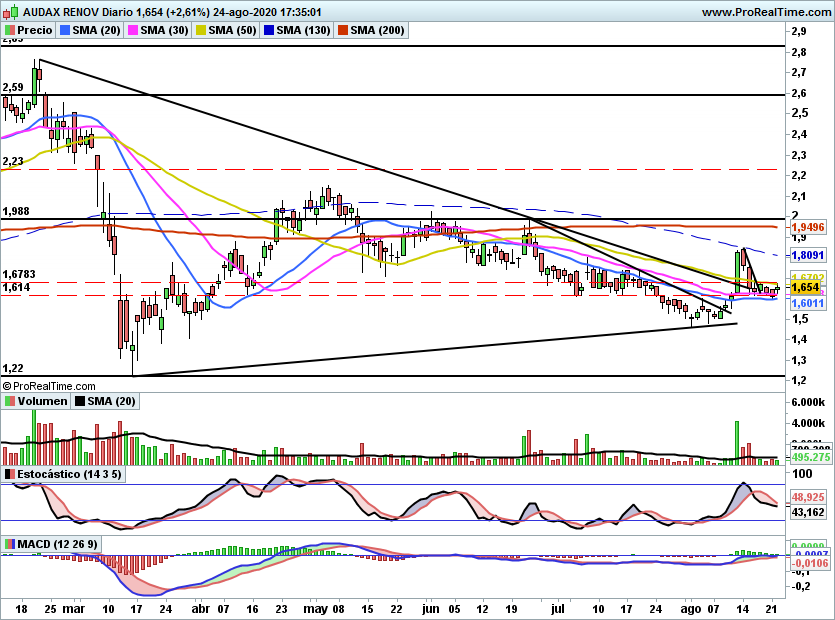
Task: Click the candlestick icon beside Precio
Action: coord(10,30)
